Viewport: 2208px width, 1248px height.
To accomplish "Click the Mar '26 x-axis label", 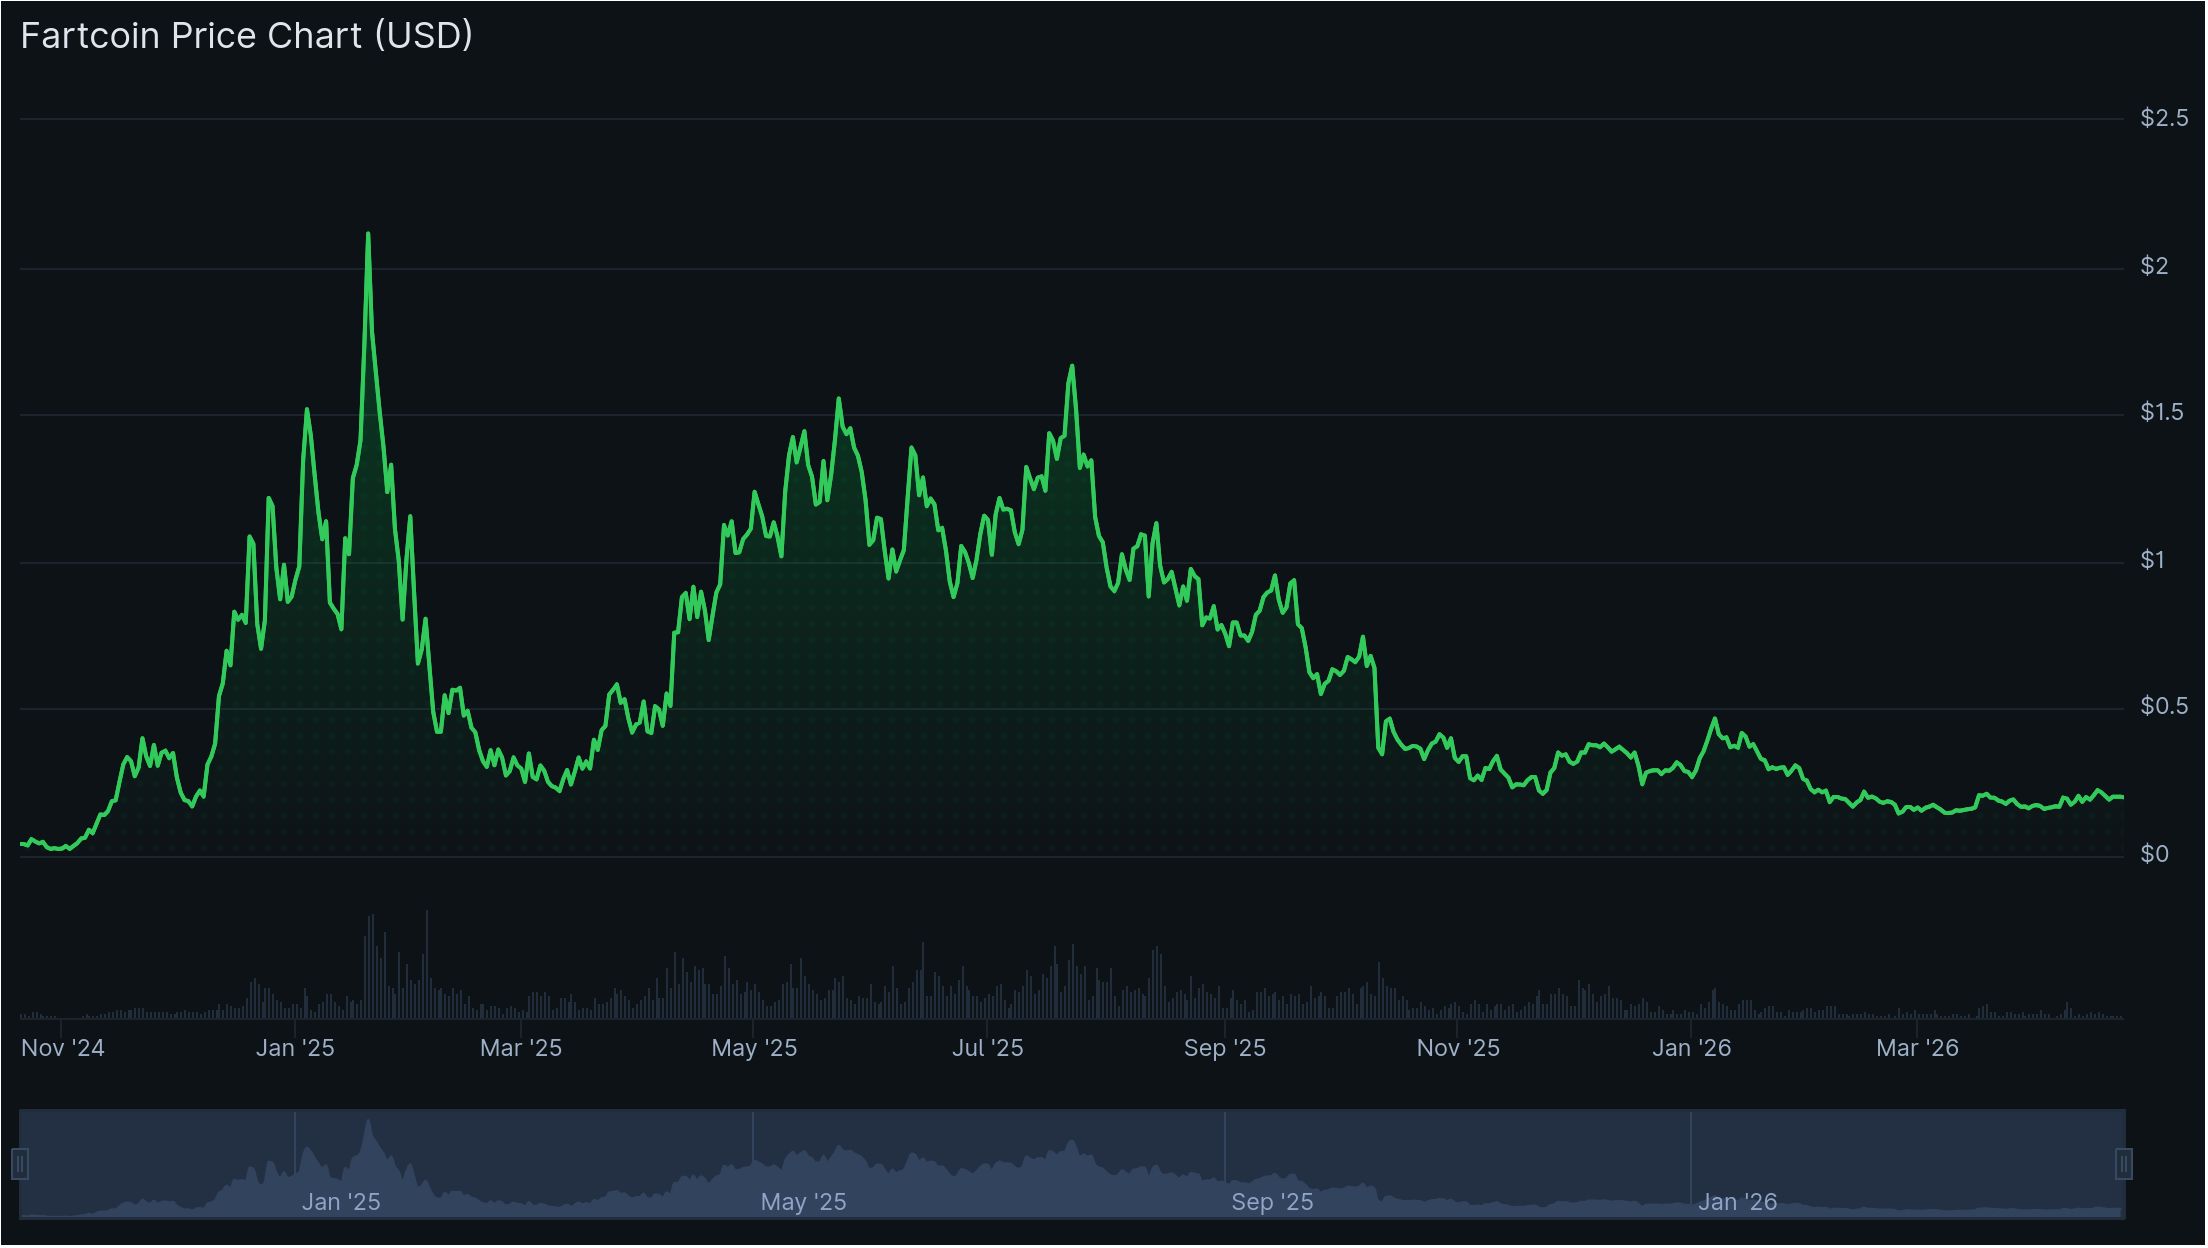I will coord(1917,1048).
